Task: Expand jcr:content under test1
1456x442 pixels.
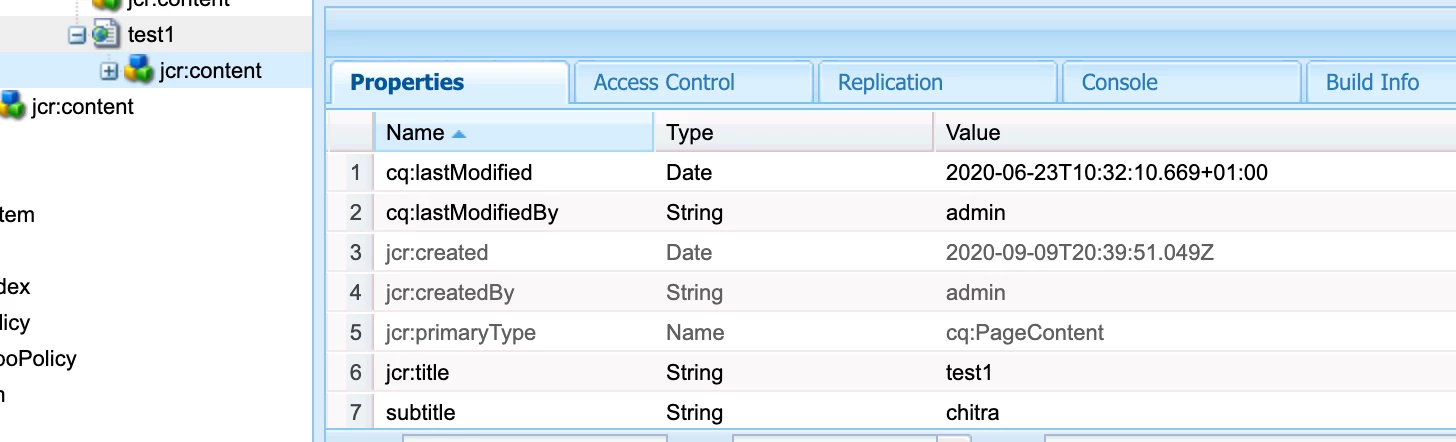Action: pos(109,71)
